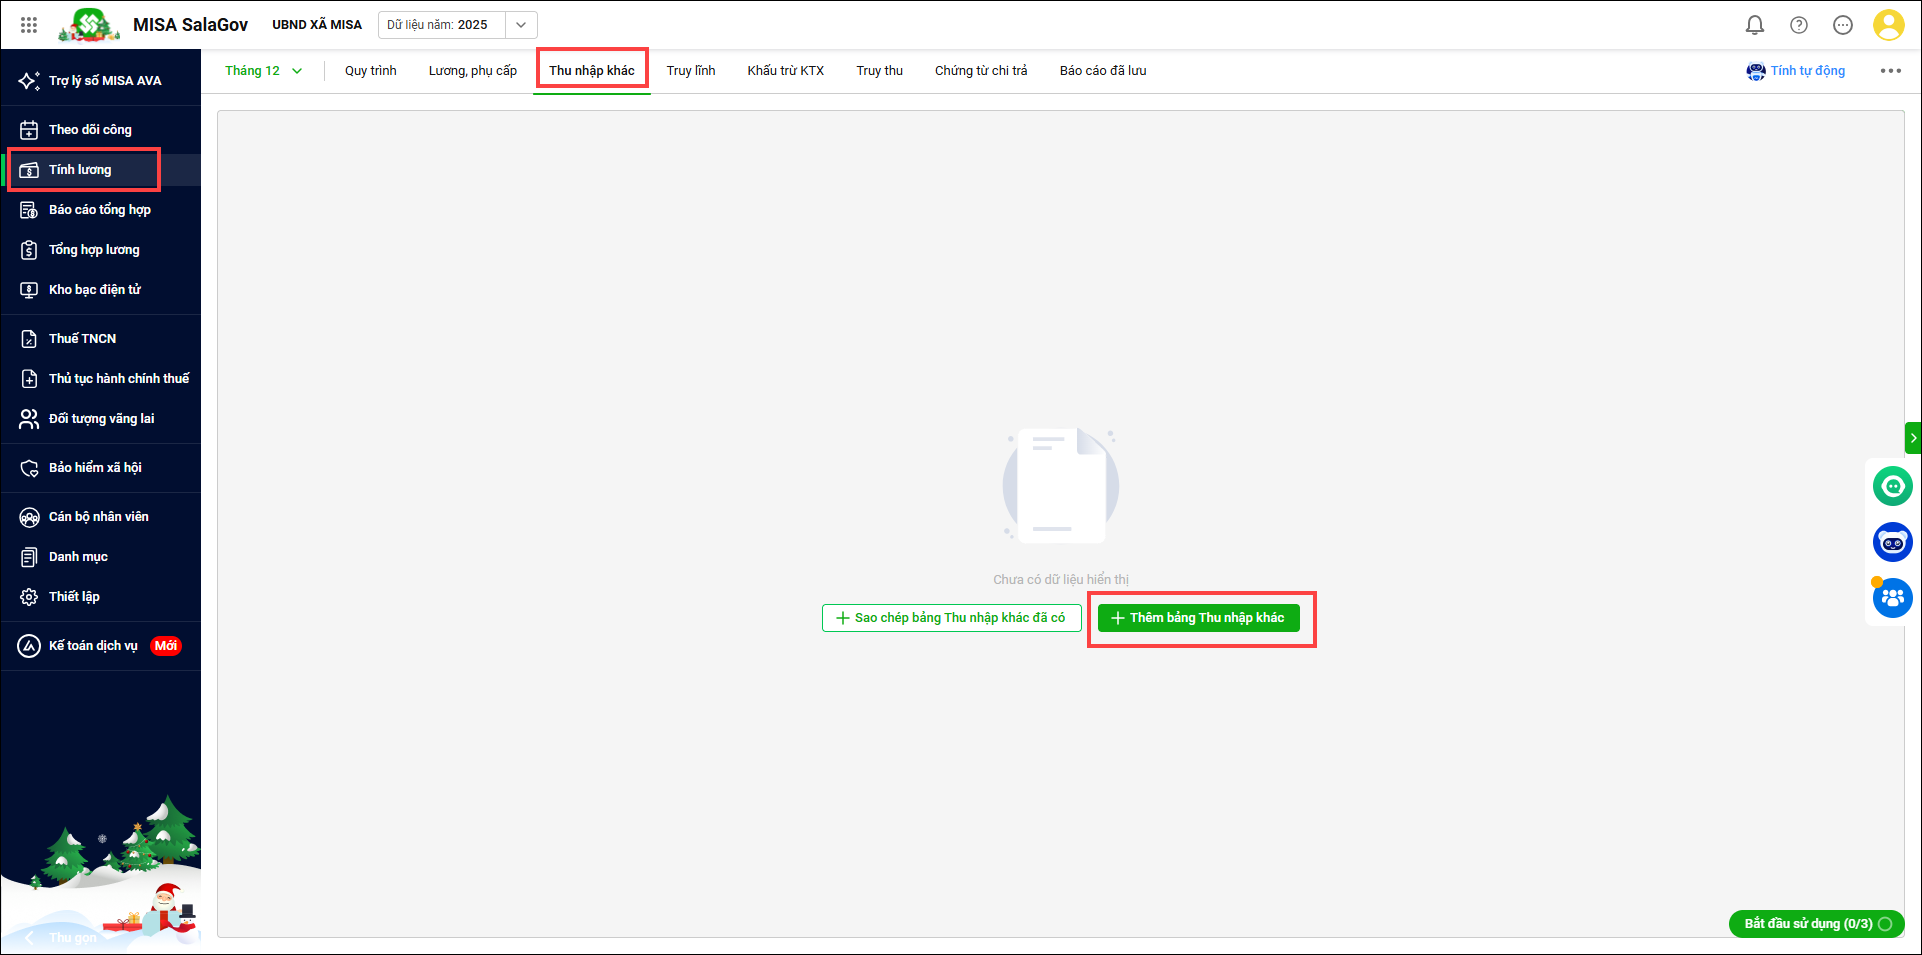The image size is (1922, 955).
Task: Click the three-dot more options icon
Action: (1890, 71)
